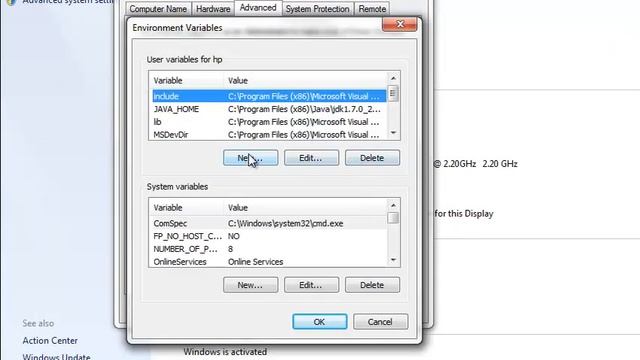
Task: Close the Environment Variables dialog with X
Action: (x=400, y=24)
